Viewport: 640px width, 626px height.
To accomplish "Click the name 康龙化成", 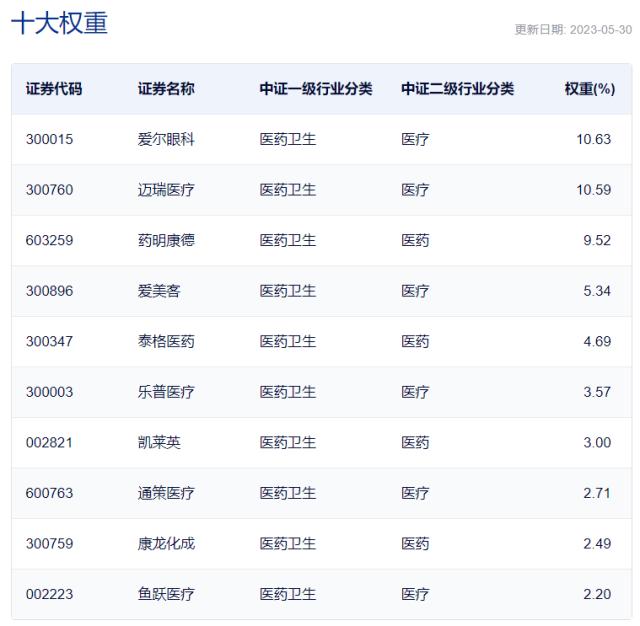I will point(166,544).
